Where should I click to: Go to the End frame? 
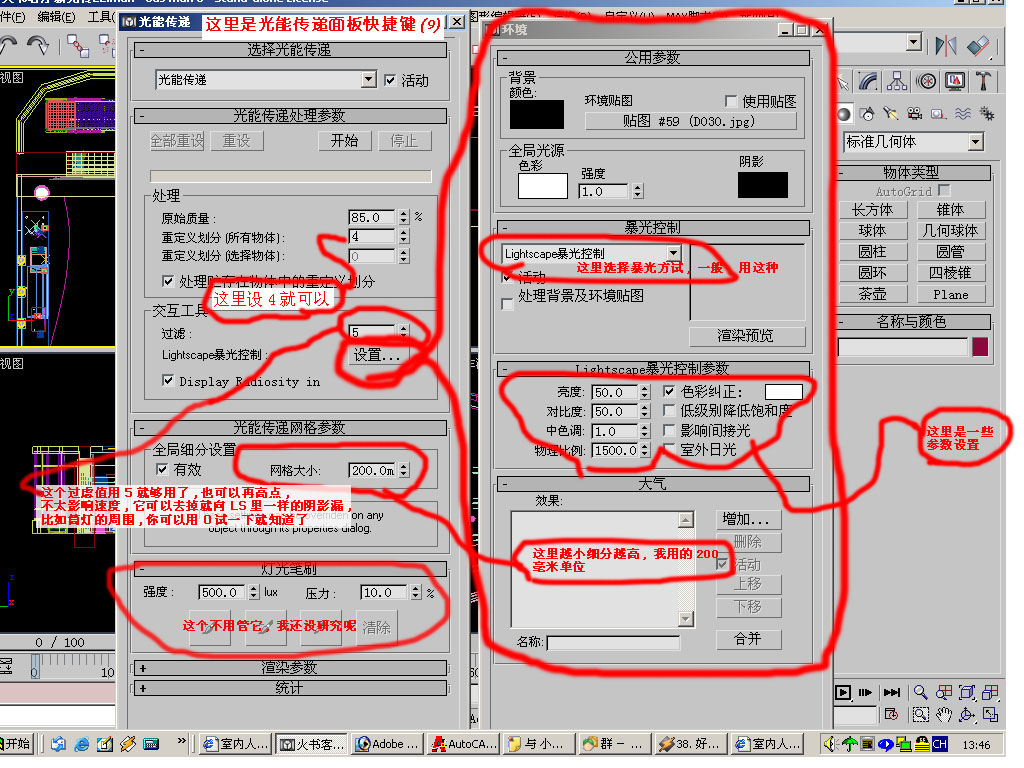point(891,692)
